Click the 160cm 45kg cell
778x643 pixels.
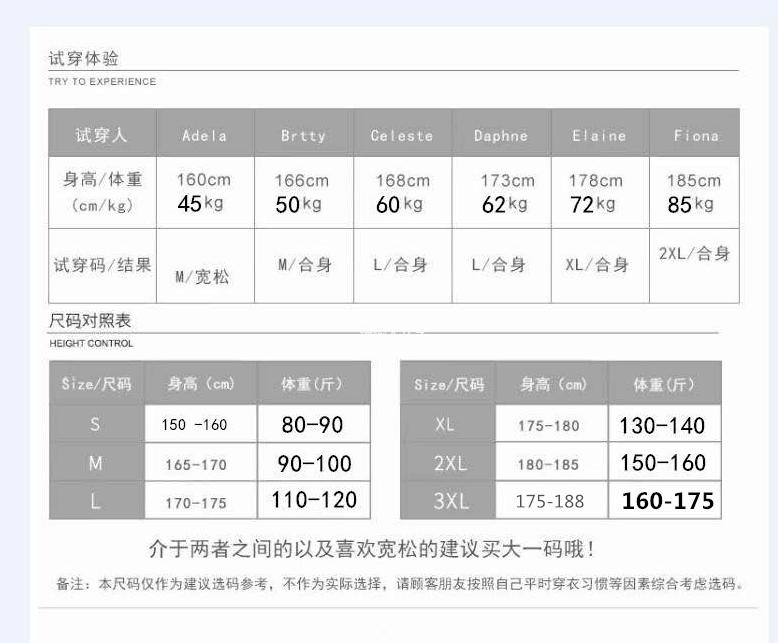pos(205,193)
